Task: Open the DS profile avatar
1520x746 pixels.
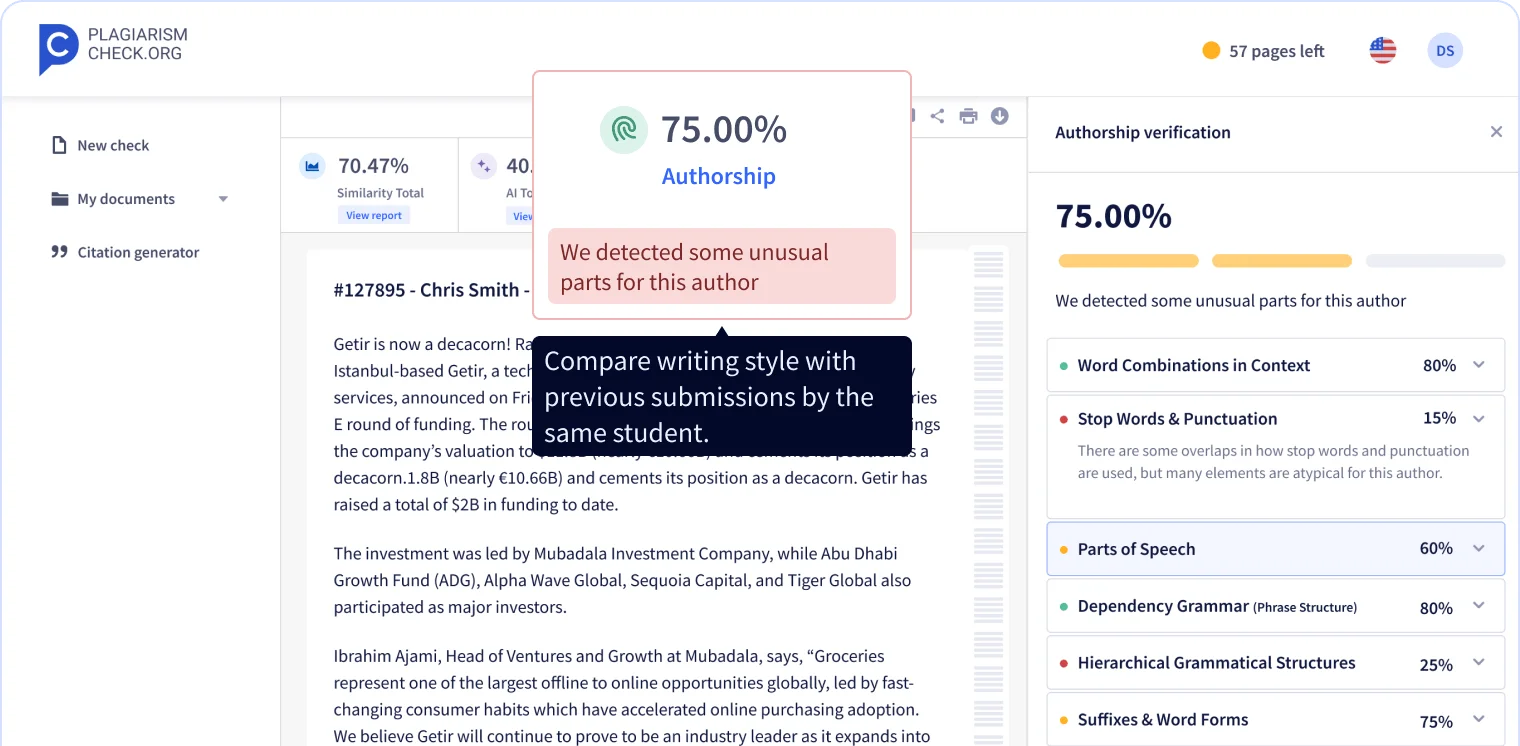Action: 1444,49
